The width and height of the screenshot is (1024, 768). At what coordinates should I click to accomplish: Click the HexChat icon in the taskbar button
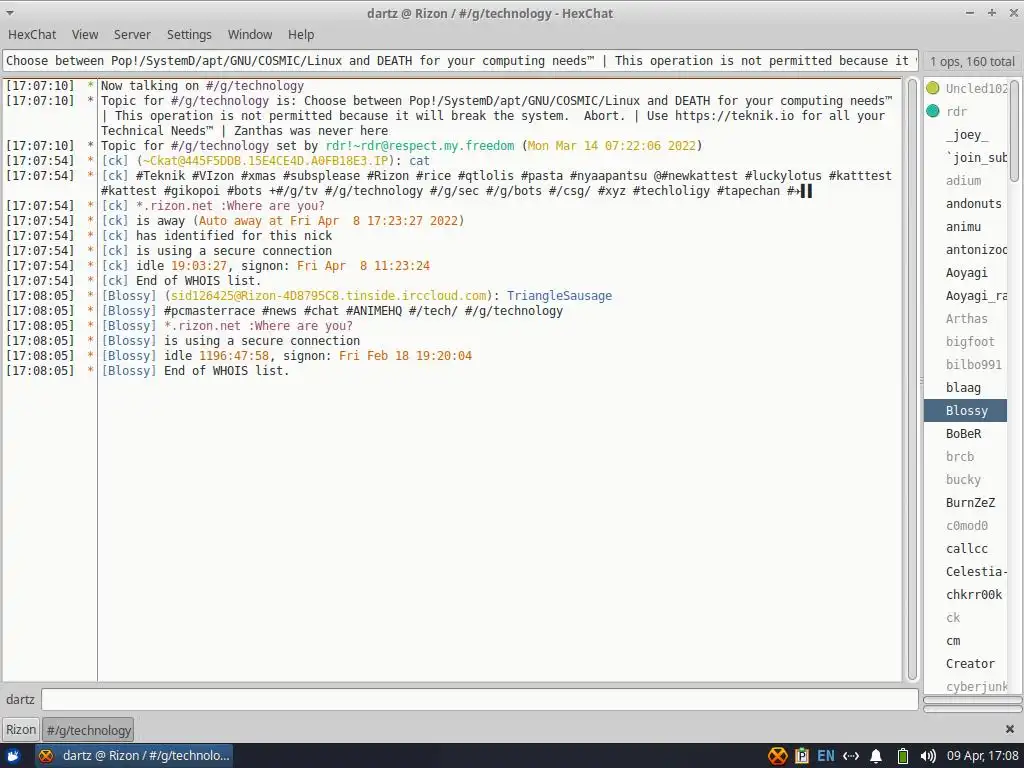click(46, 756)
